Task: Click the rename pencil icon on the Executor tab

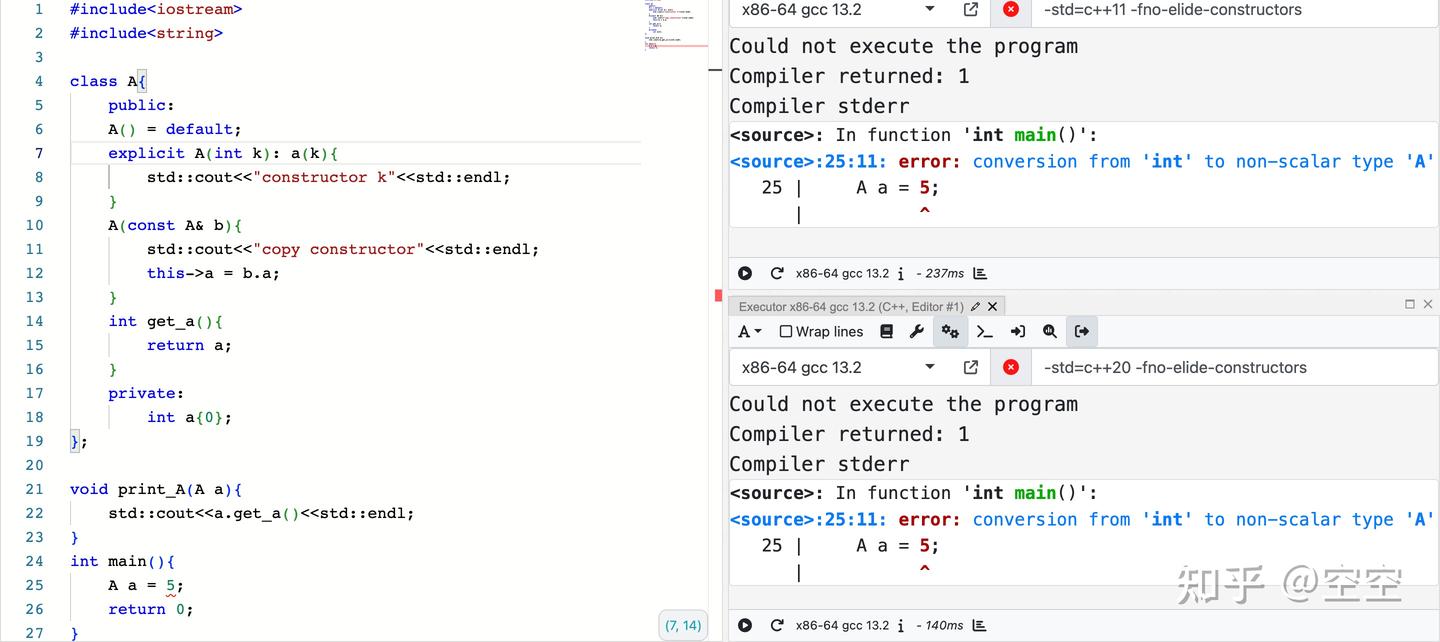Action: 975,306
